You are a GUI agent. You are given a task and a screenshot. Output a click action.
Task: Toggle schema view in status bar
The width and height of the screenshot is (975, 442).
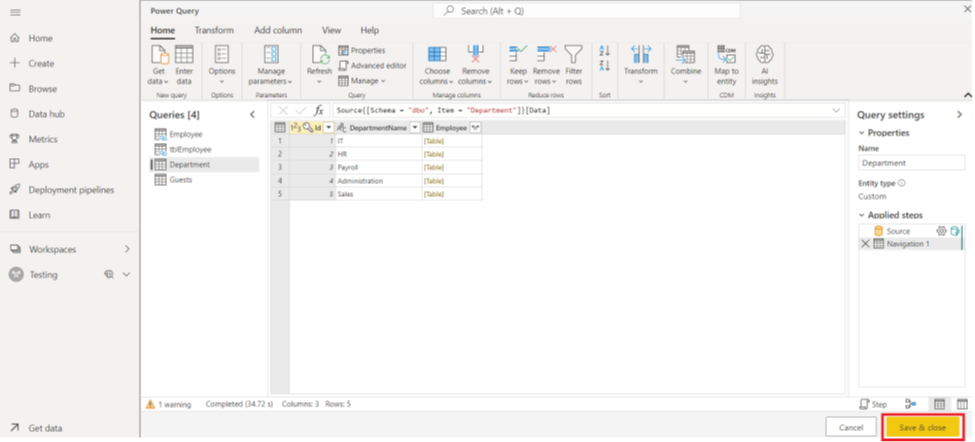(x=962, y=404)
